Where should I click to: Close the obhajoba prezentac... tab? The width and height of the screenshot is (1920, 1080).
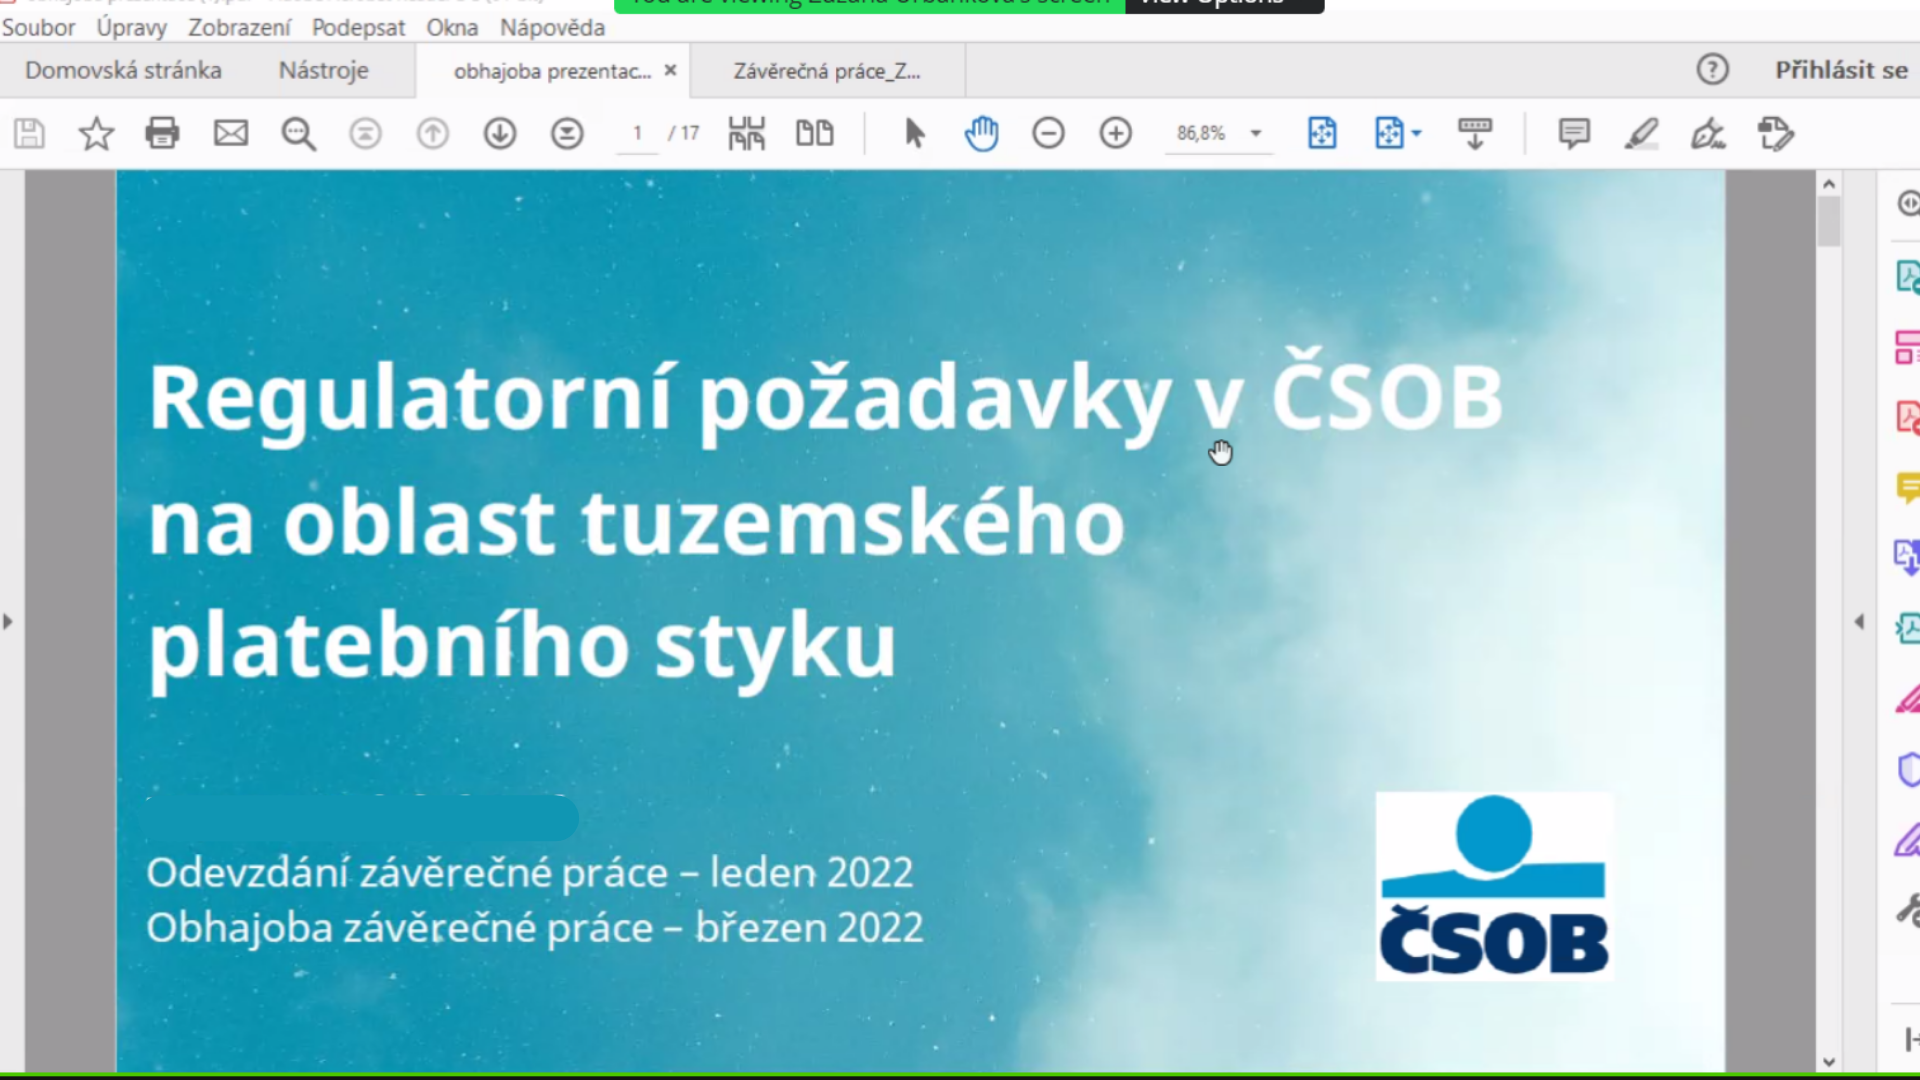[670, 70]
